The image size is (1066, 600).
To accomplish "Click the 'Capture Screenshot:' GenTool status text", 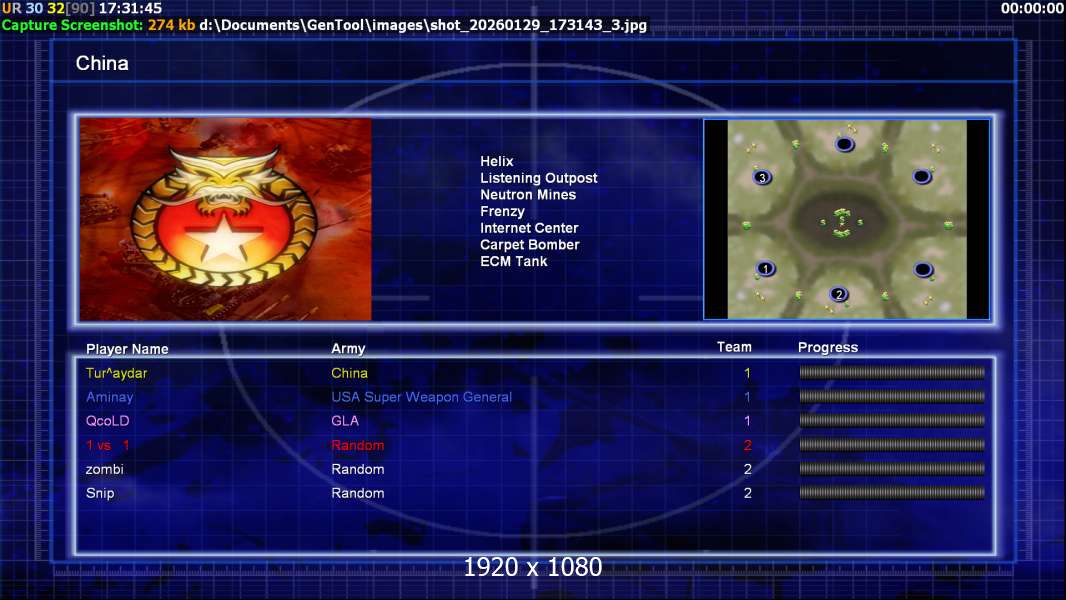I will click(x=73, y=25).
